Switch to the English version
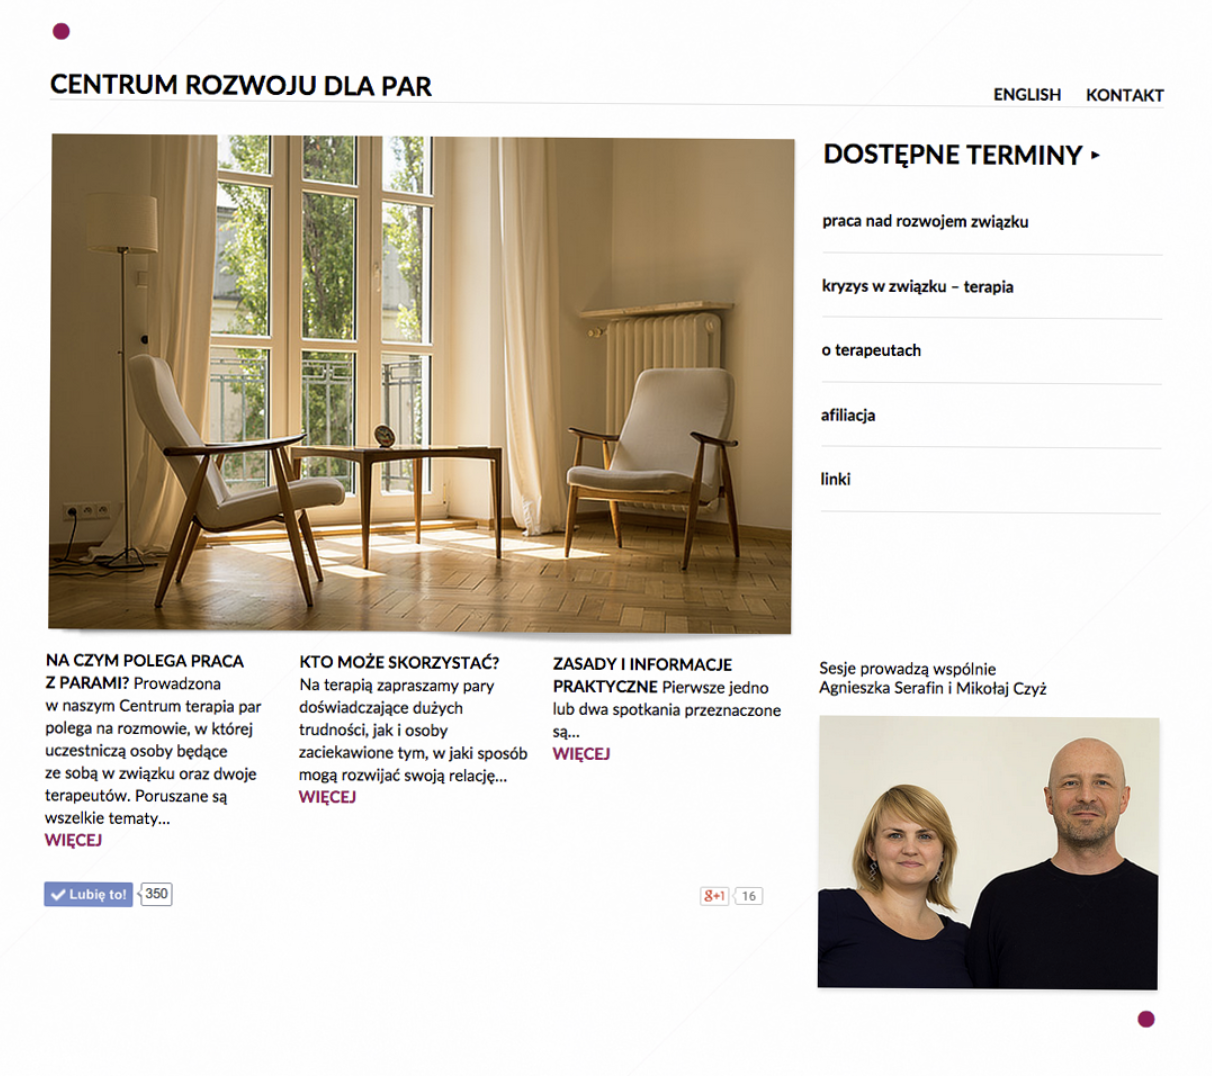 (x=1027, y=95)
